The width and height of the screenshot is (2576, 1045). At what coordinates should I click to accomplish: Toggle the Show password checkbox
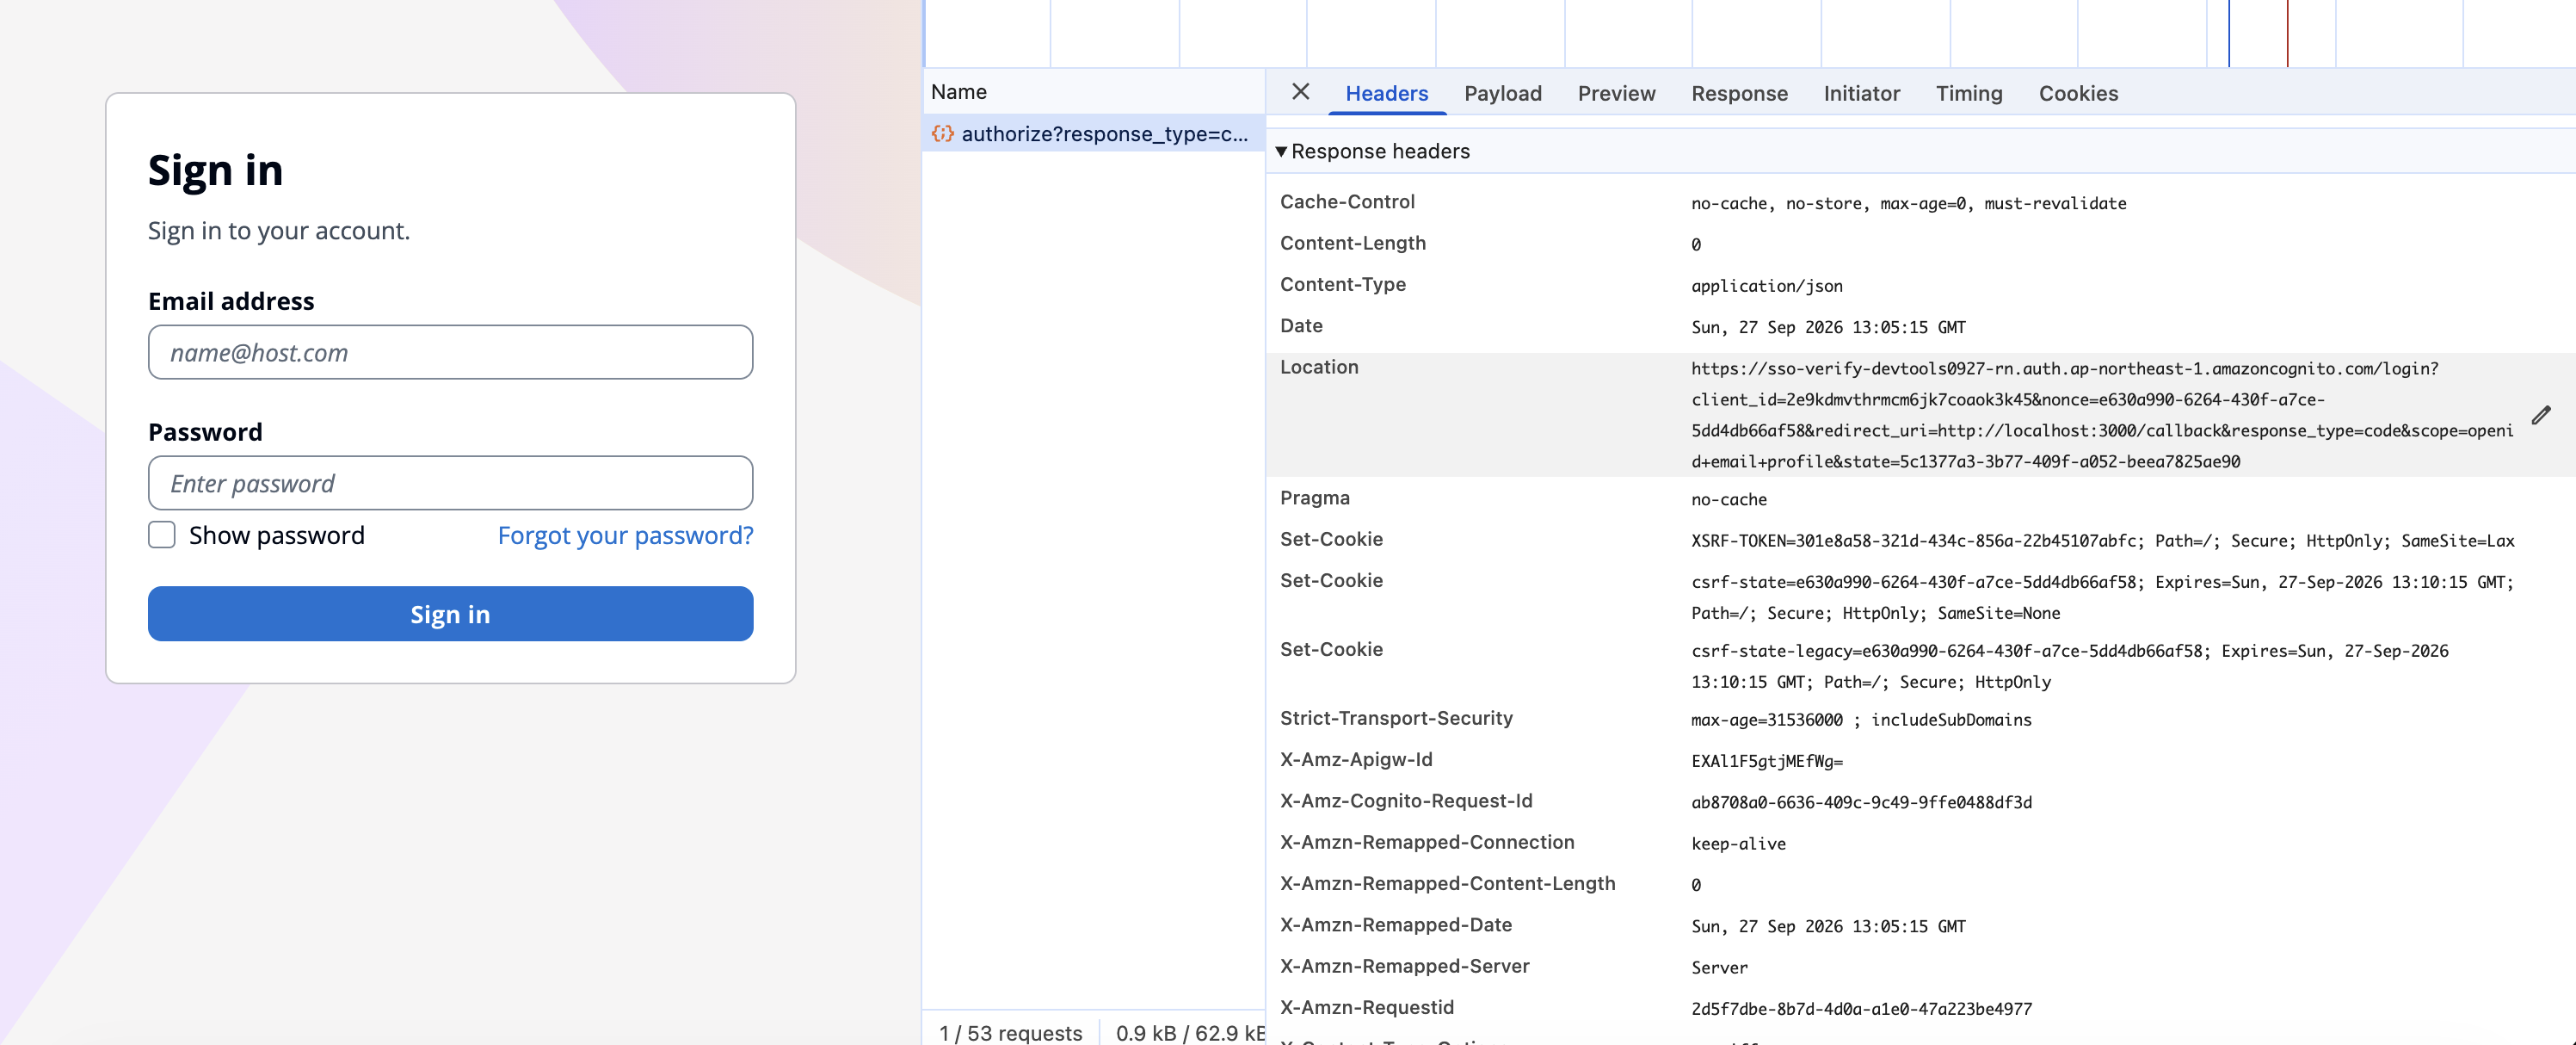[x=162, y=535]
